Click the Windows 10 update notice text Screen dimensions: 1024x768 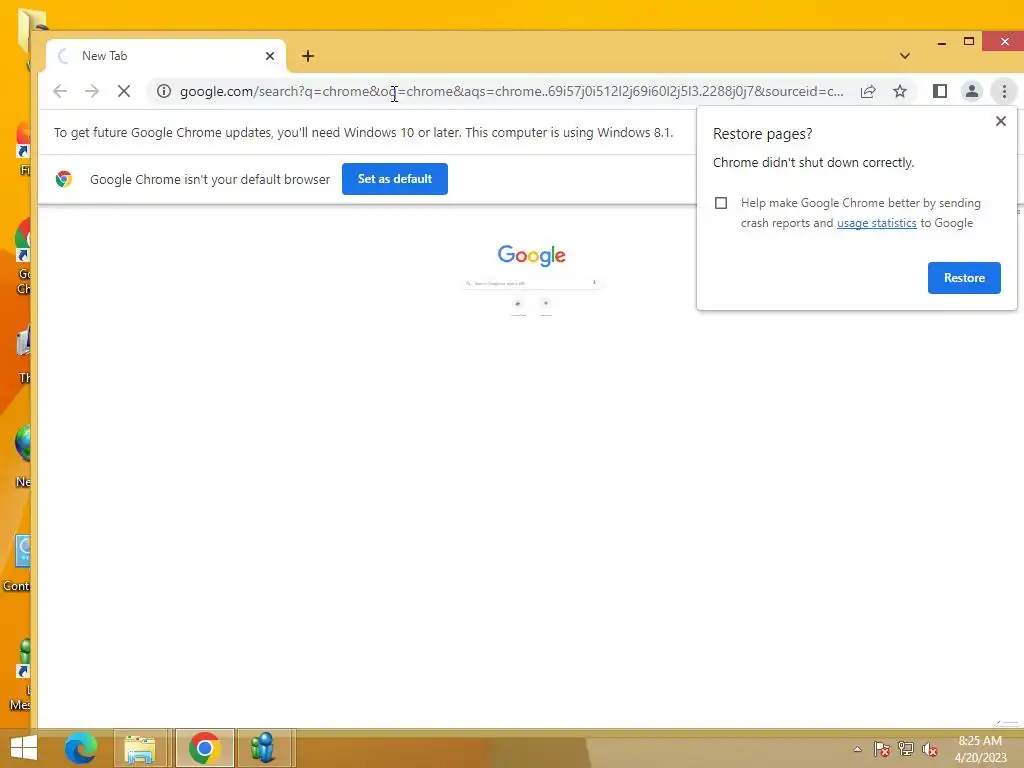pos(363,133)
